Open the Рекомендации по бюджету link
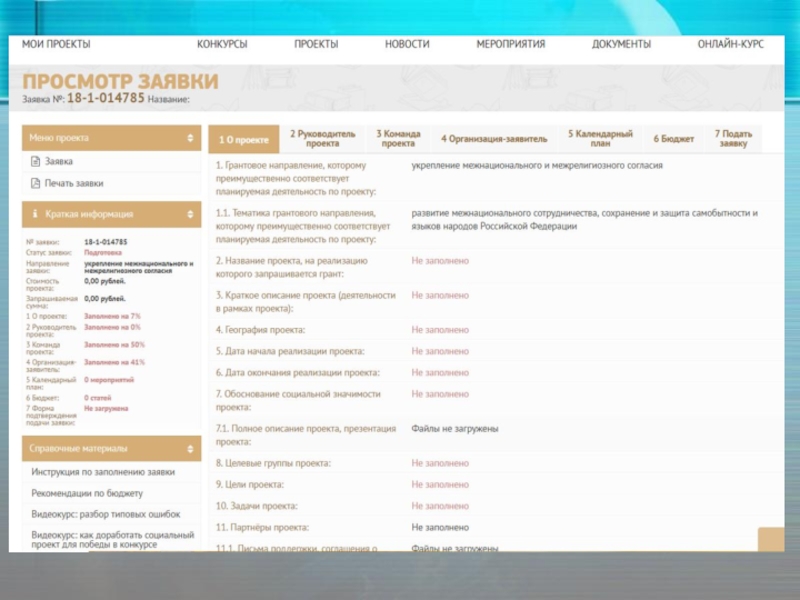 tap(87, 493)
